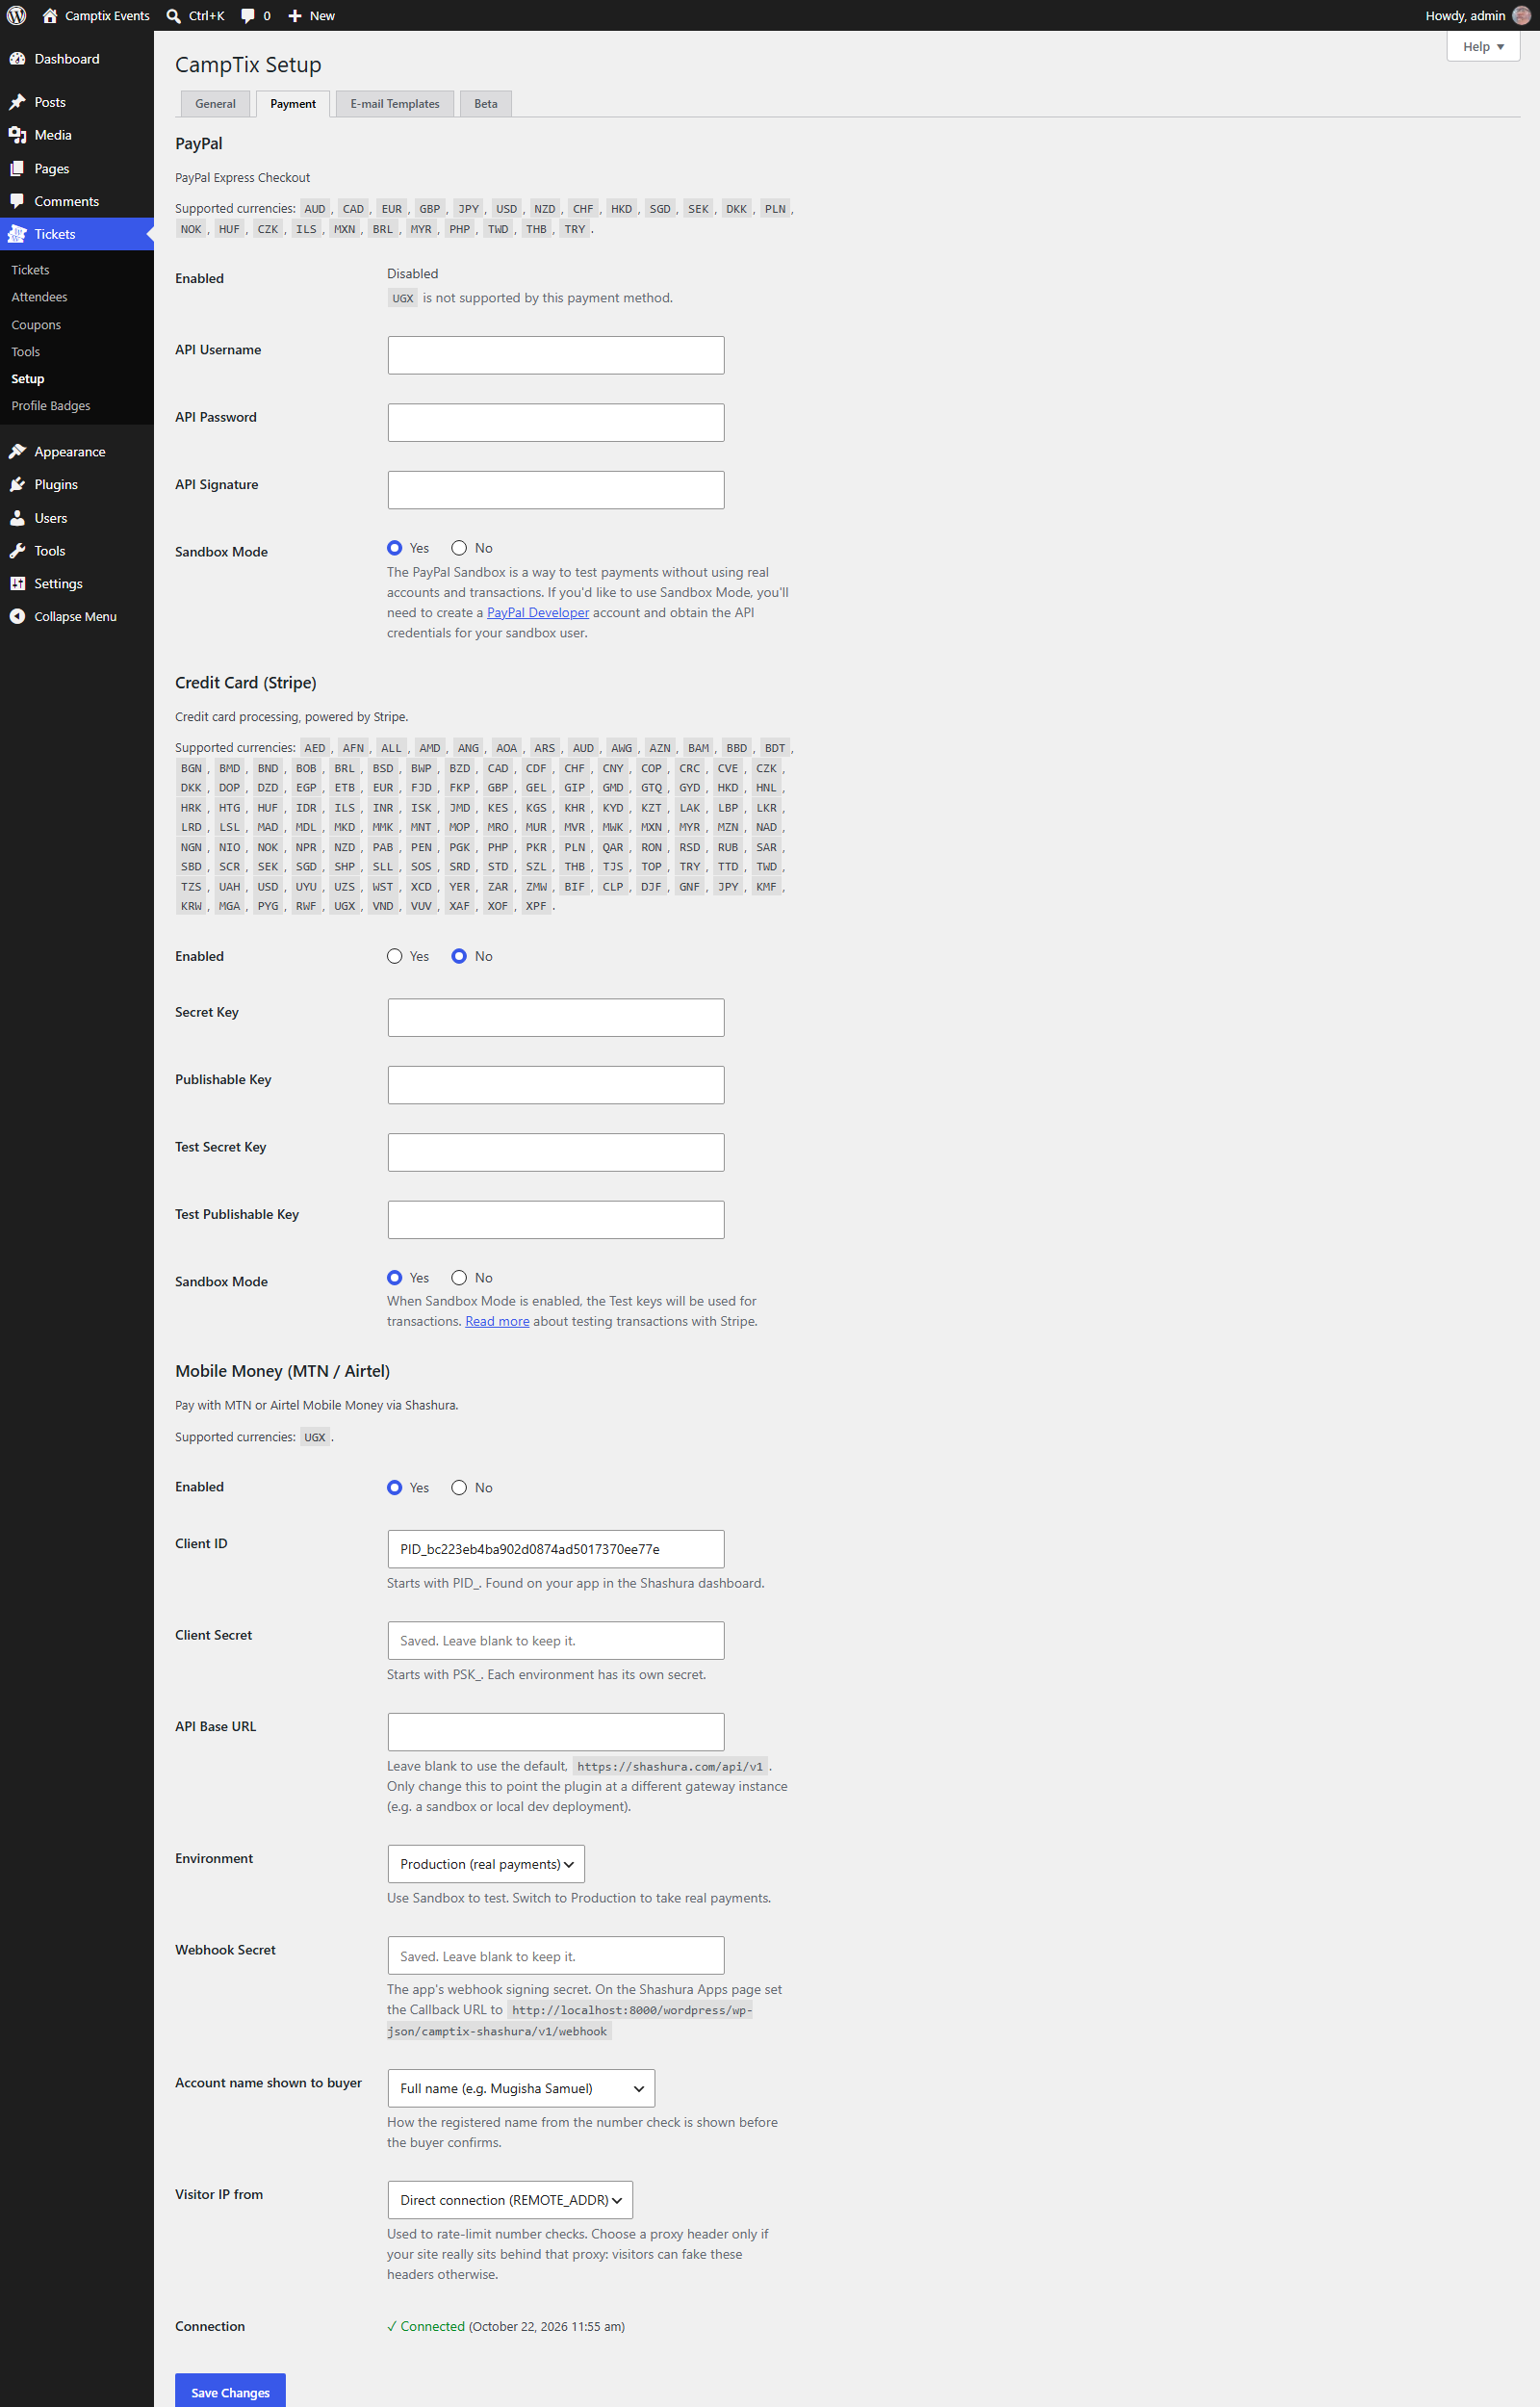The image size is (1540, 2407).
Task: Switch to the E-mail Templates tab
Action: point(395,104)
